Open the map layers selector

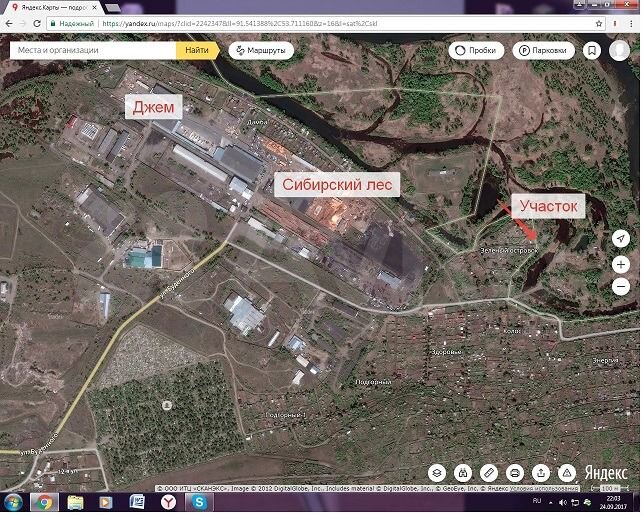(x=437, y=472)
